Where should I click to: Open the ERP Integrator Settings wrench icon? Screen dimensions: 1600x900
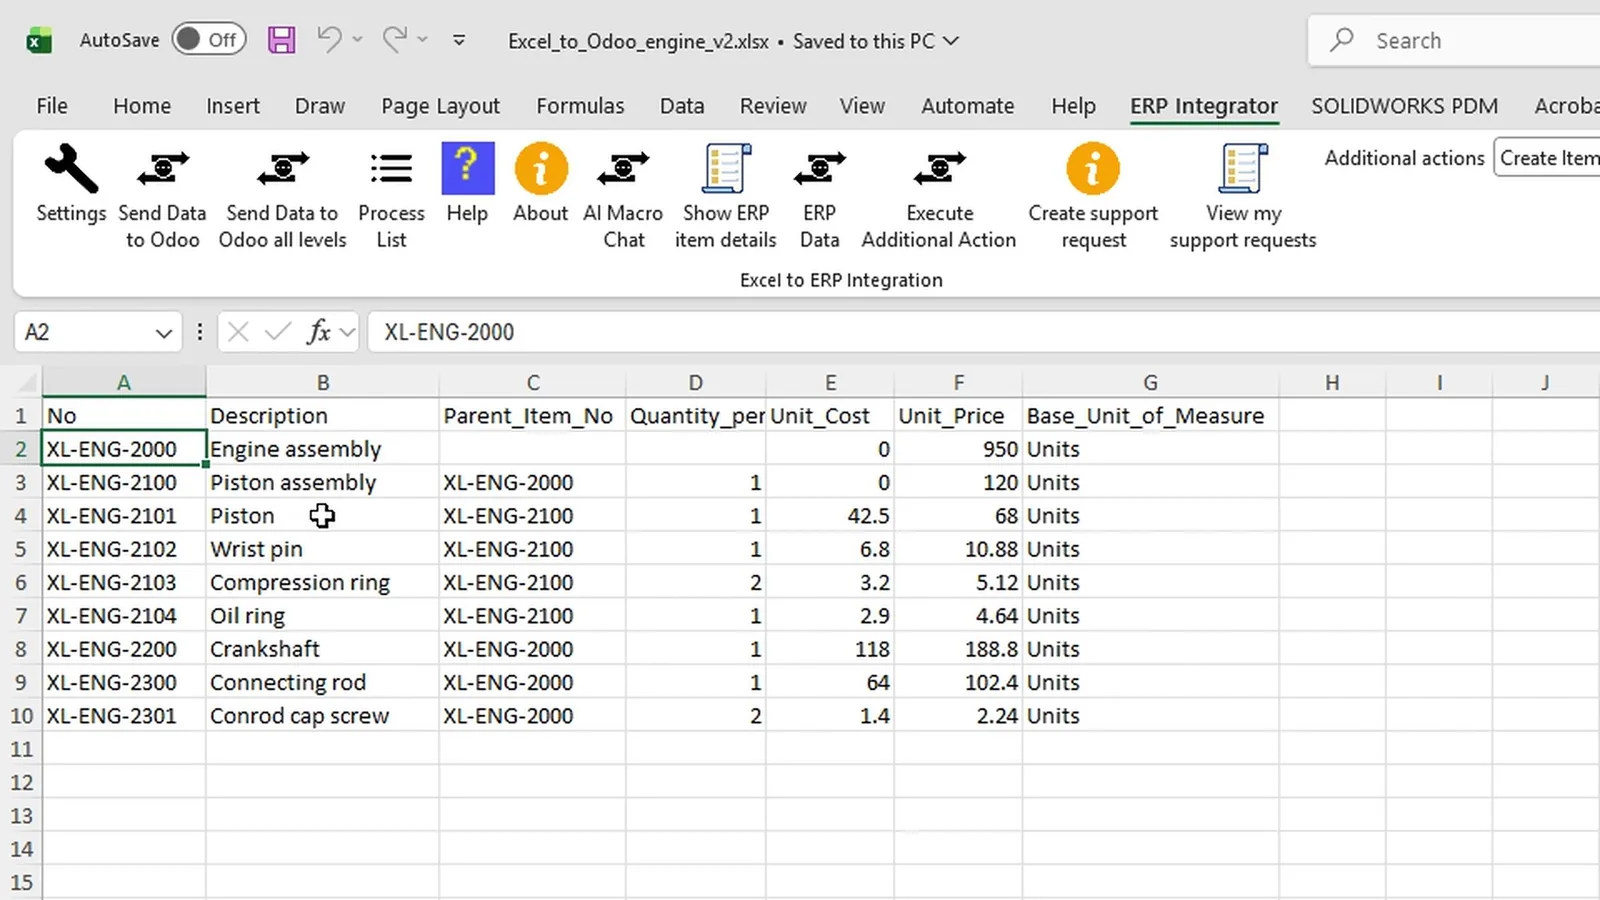pos(70,168)
